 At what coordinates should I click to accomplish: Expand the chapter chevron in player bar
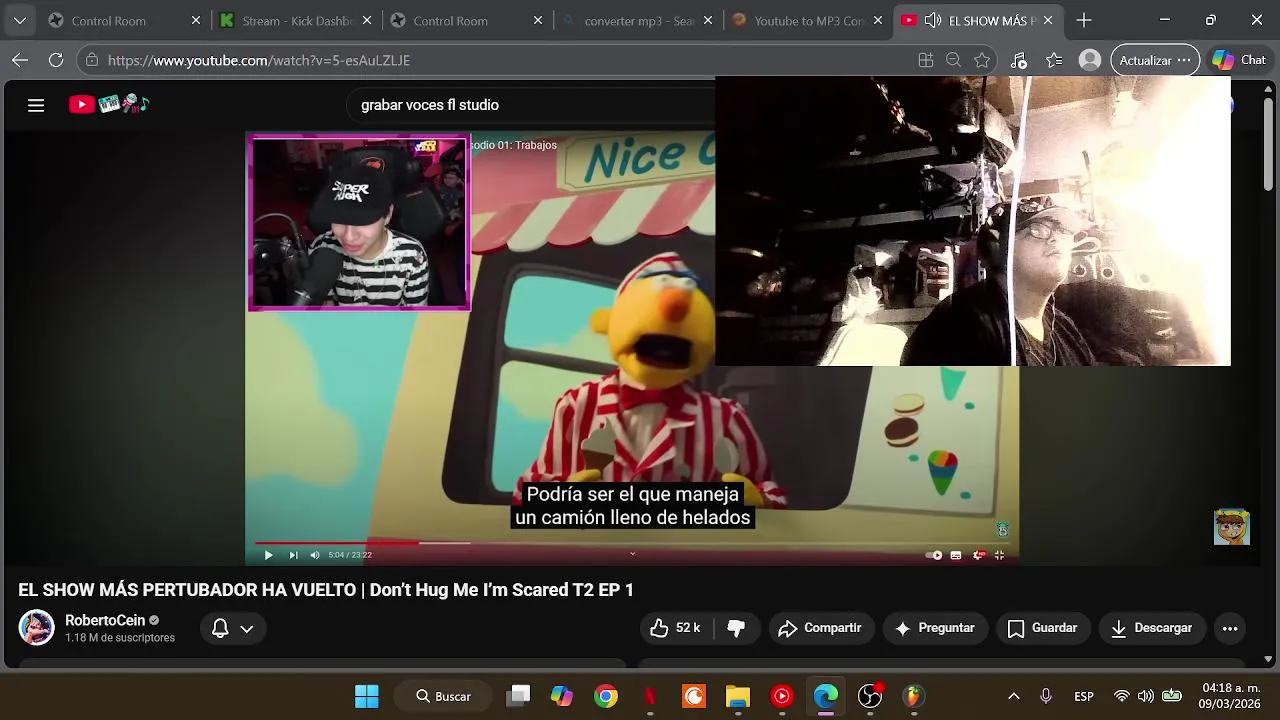pyautogui.click(x=632, y=554)
